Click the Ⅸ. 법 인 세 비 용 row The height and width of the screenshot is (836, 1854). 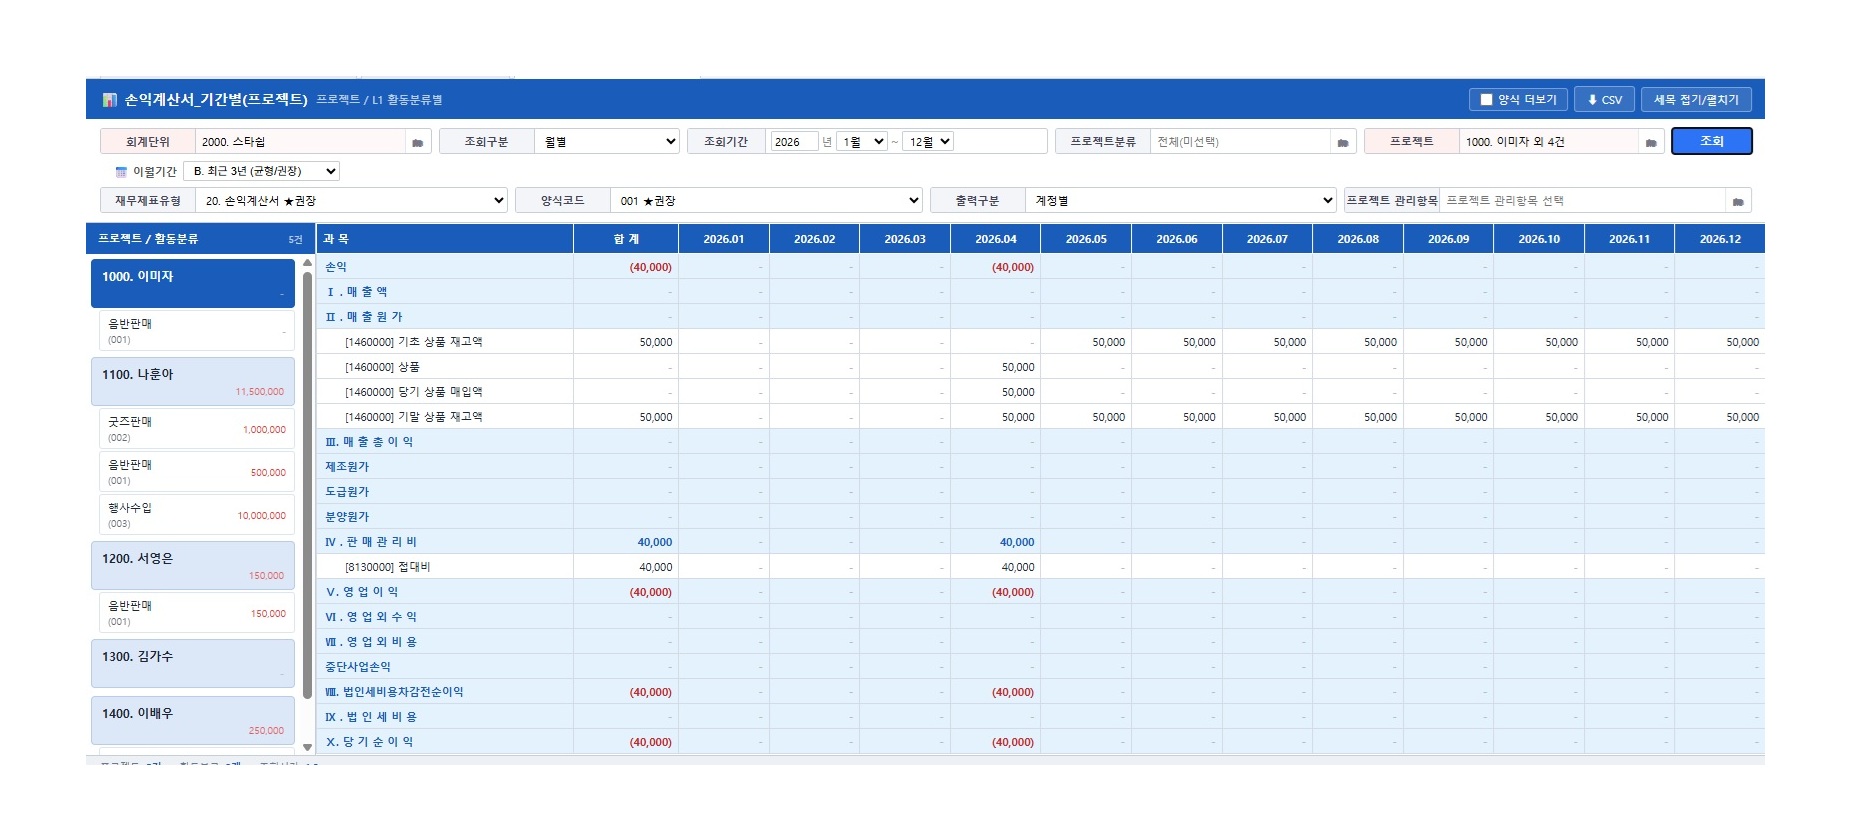1041,717
